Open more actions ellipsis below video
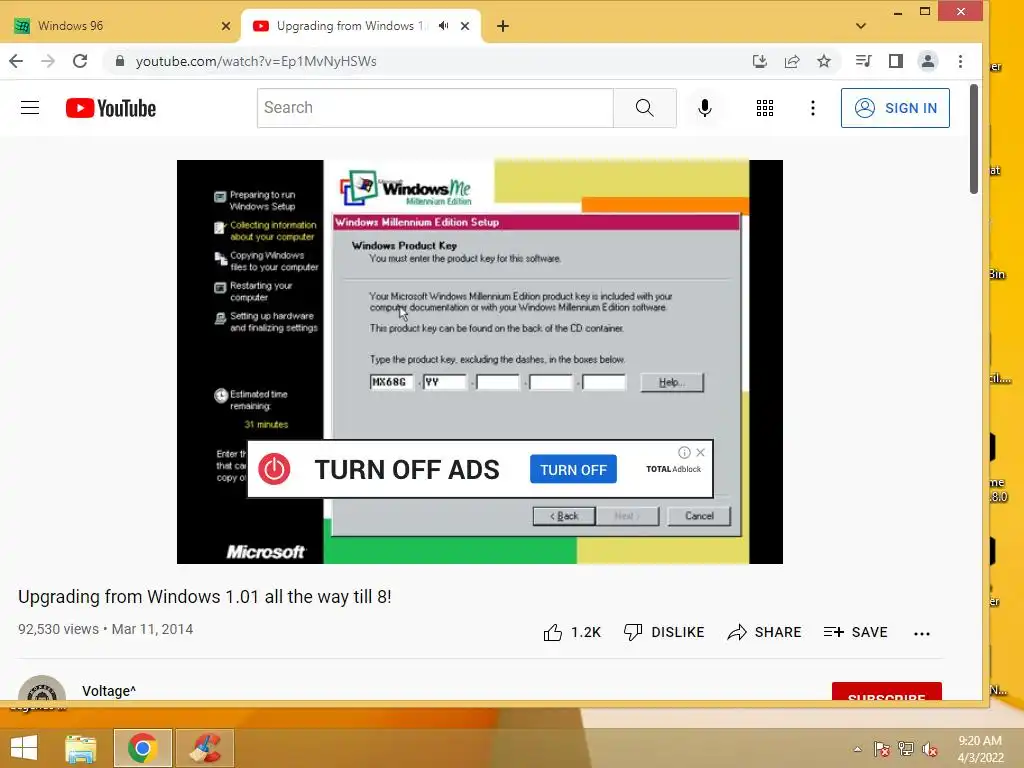 click(x=921, y=633)
